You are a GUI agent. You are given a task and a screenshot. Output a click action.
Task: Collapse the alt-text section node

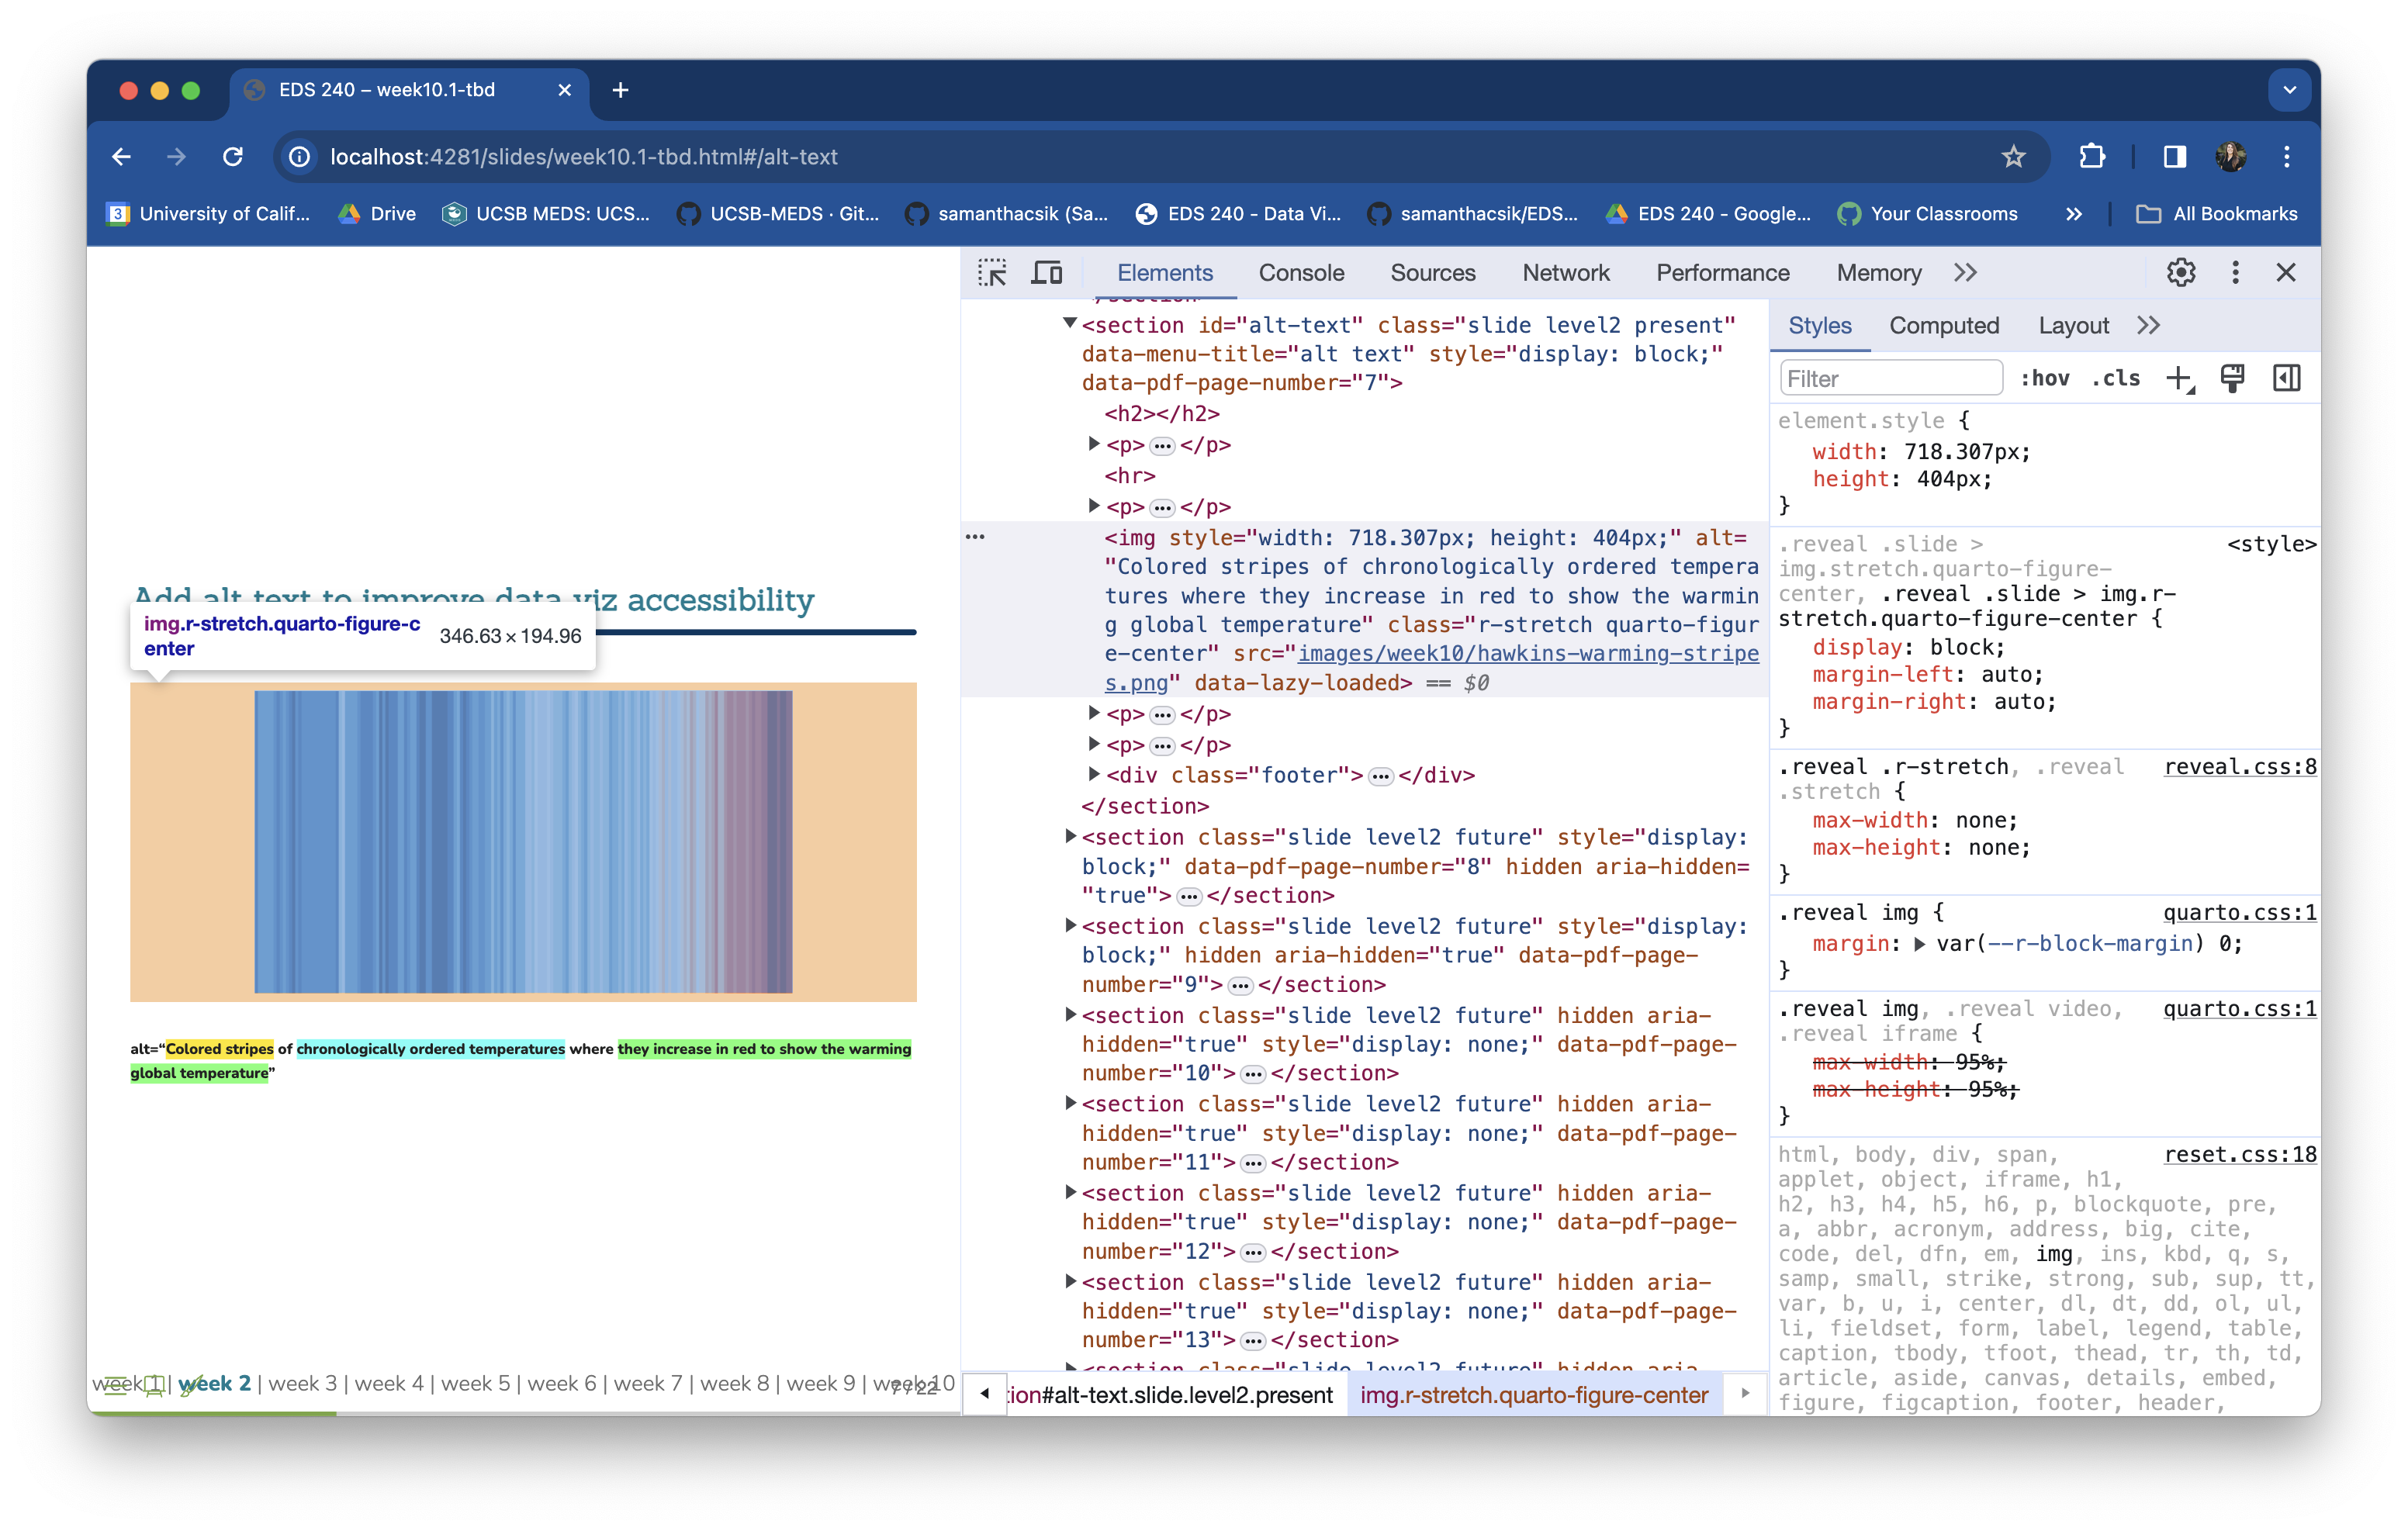[x=1069, y=323]
